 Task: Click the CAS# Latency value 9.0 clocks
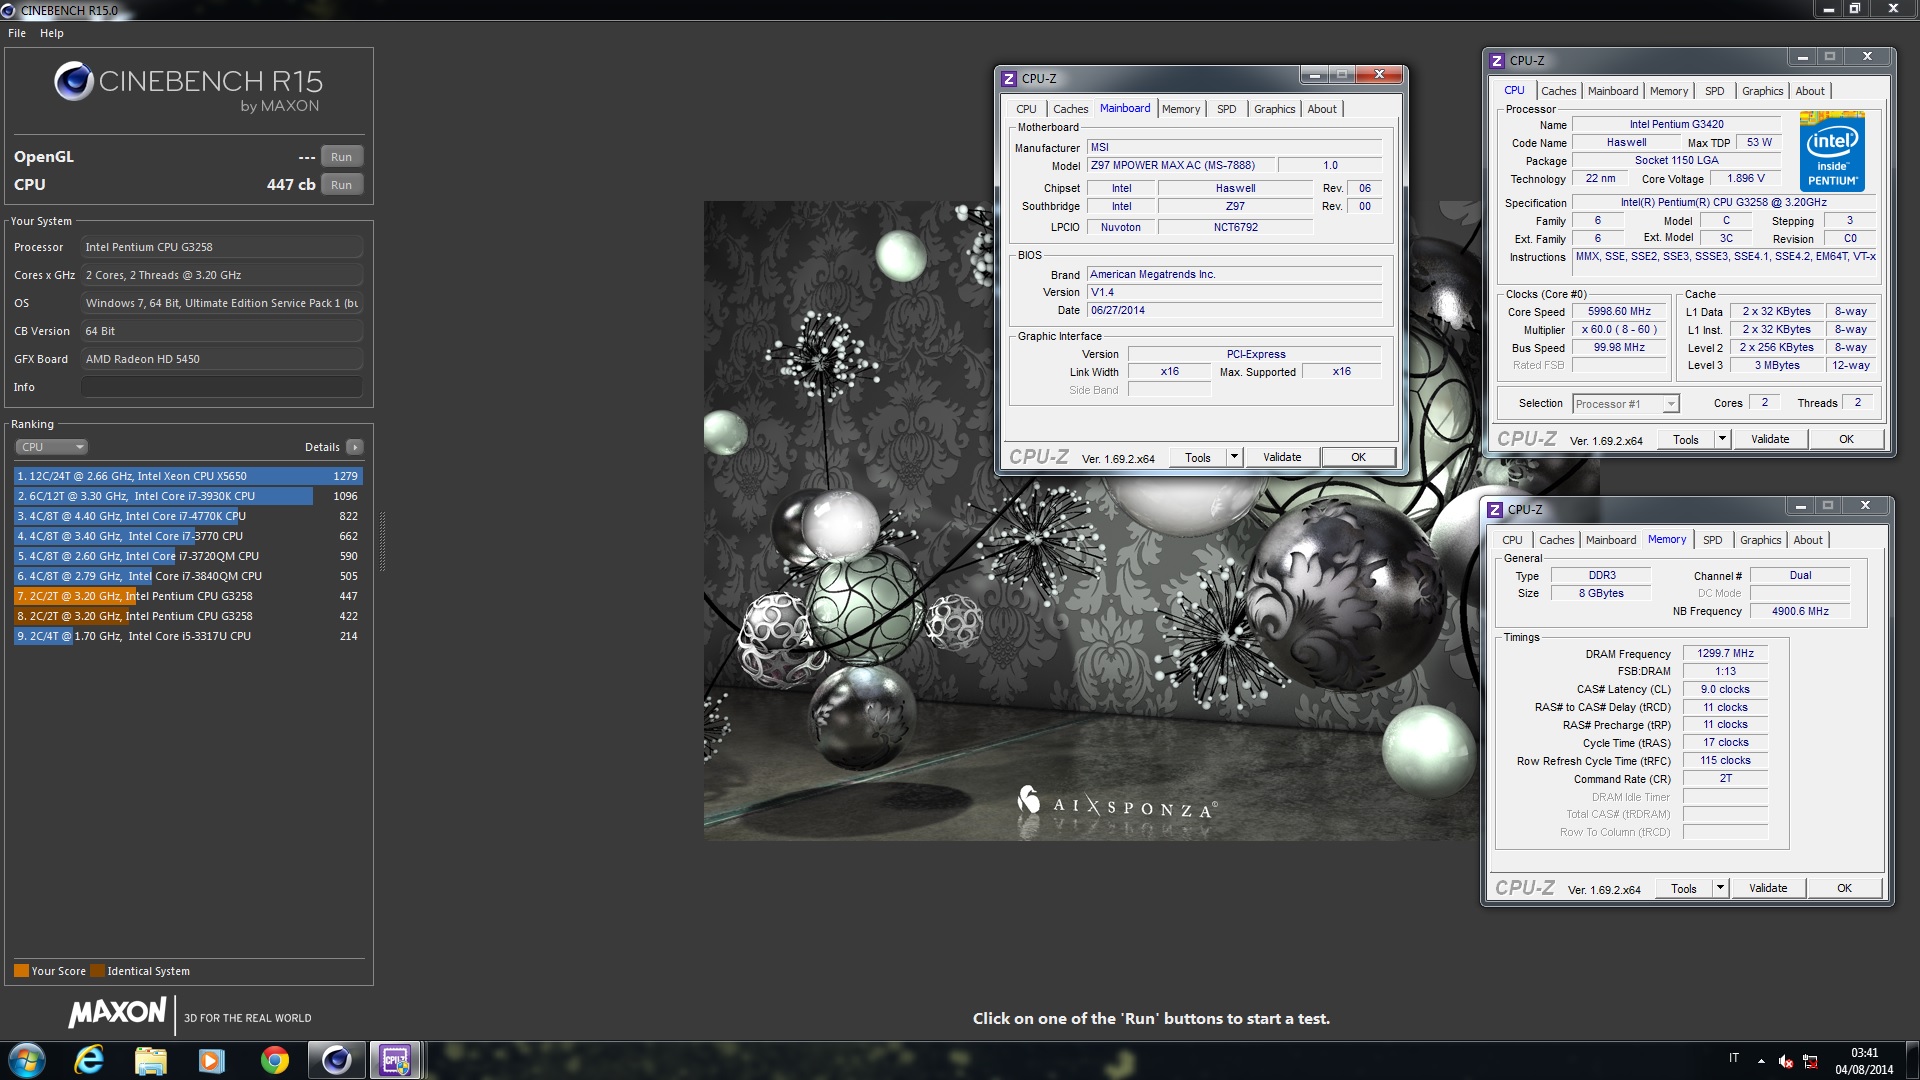pos(1725,689)
